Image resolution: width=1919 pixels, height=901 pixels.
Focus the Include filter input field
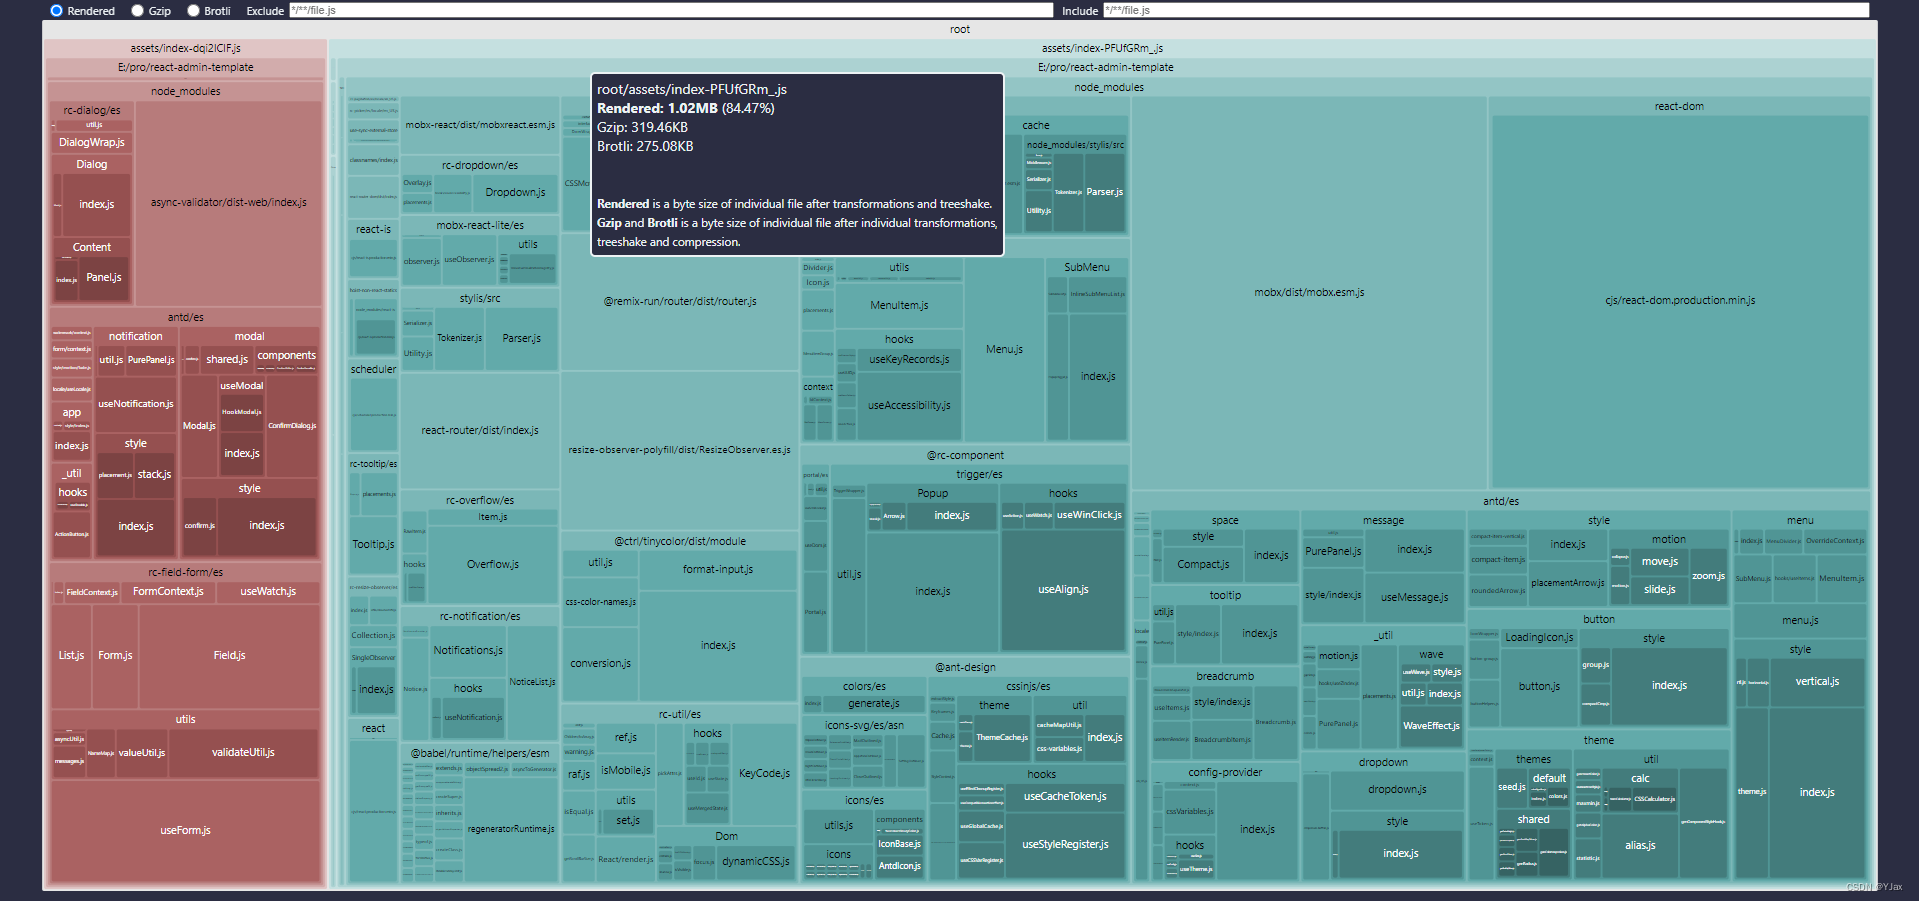1486,10
